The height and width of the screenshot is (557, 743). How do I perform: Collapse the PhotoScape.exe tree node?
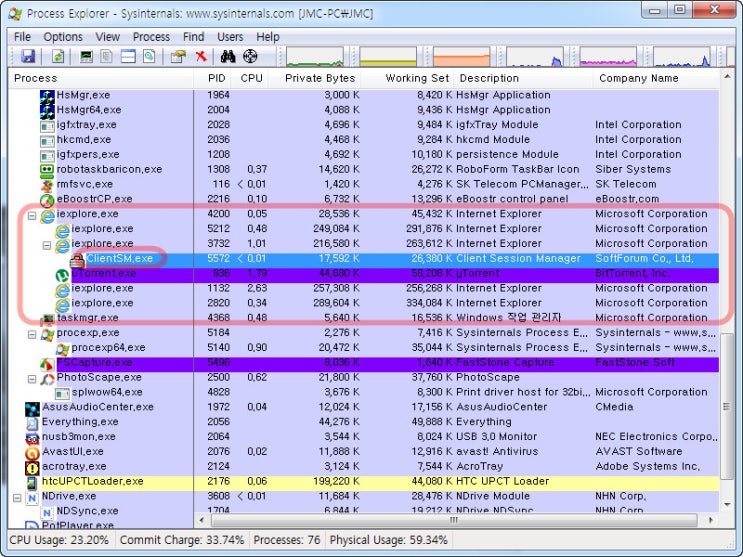tap(32, 378)
